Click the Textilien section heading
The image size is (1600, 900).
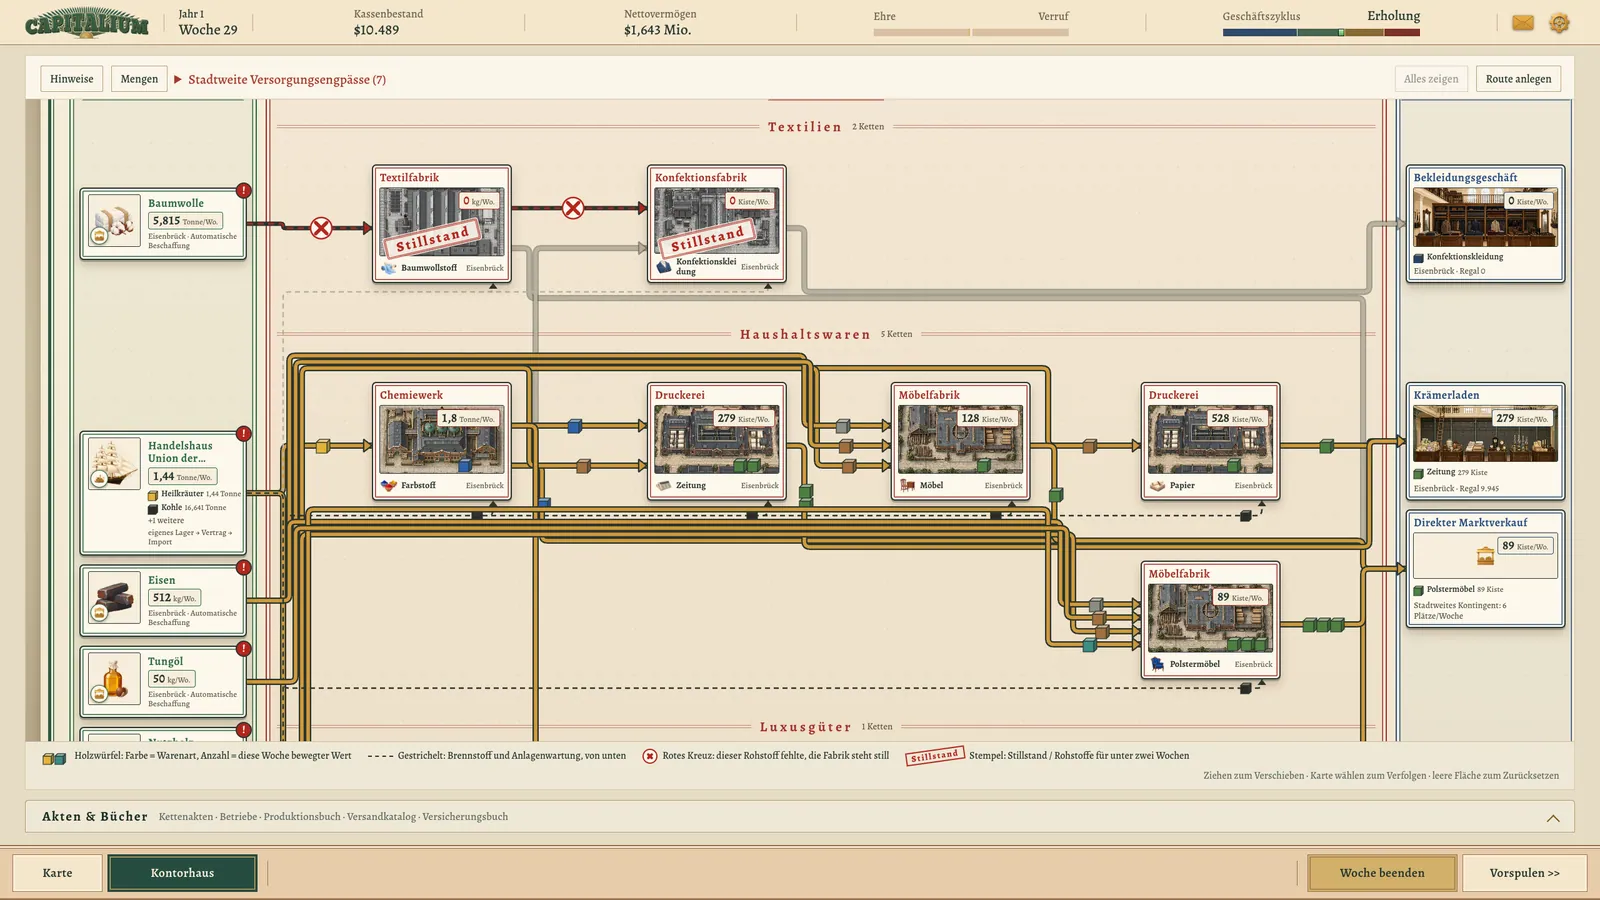coord(805,127)
